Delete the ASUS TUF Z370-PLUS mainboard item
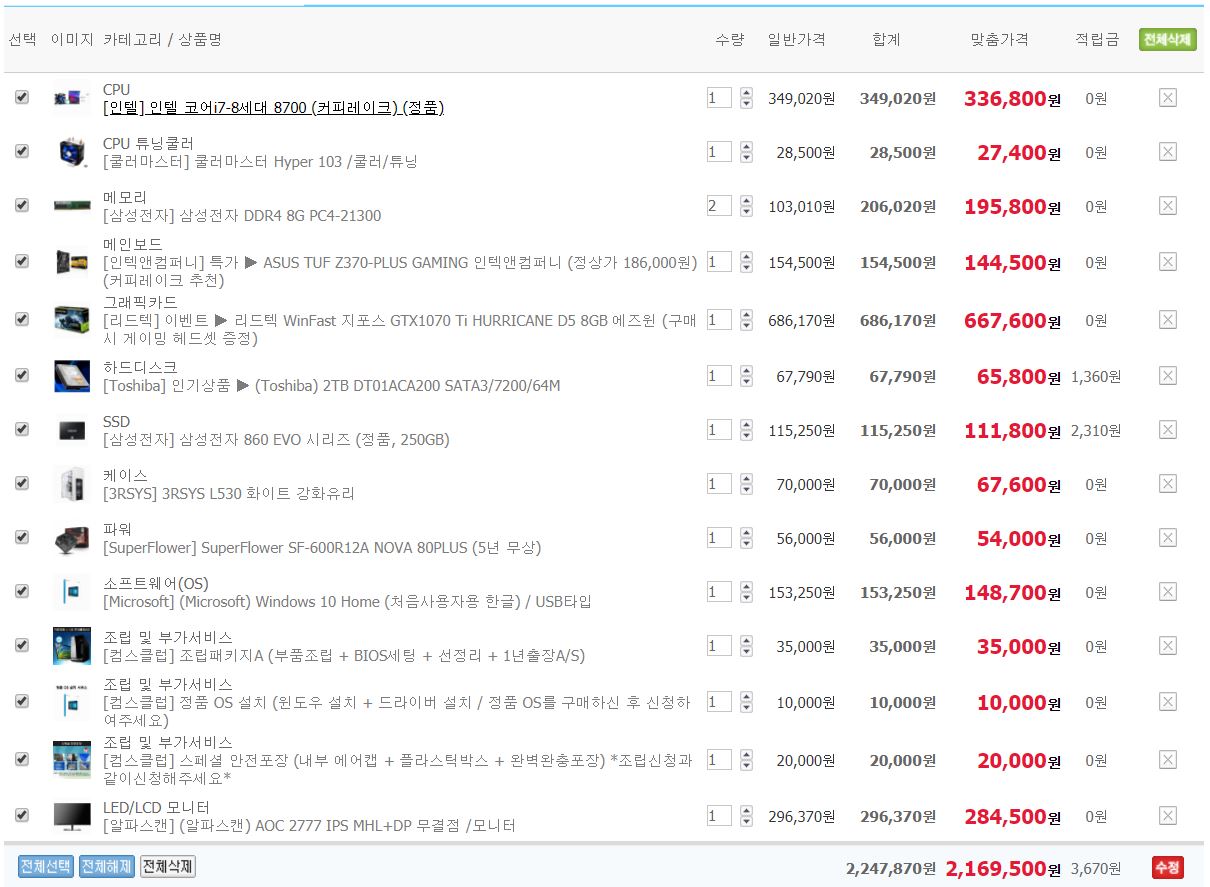 pyautogui.click(x=1167, y=262)
